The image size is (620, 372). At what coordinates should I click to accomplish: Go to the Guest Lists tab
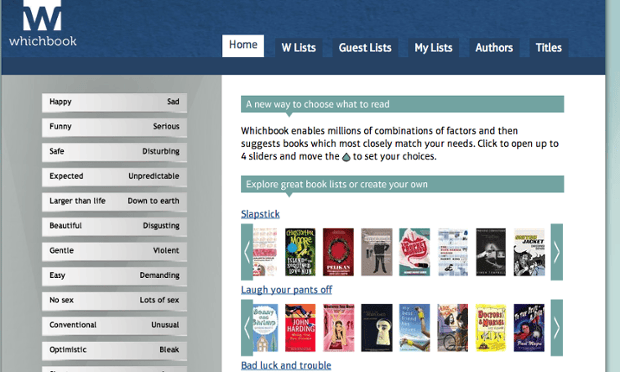(365, 47)
